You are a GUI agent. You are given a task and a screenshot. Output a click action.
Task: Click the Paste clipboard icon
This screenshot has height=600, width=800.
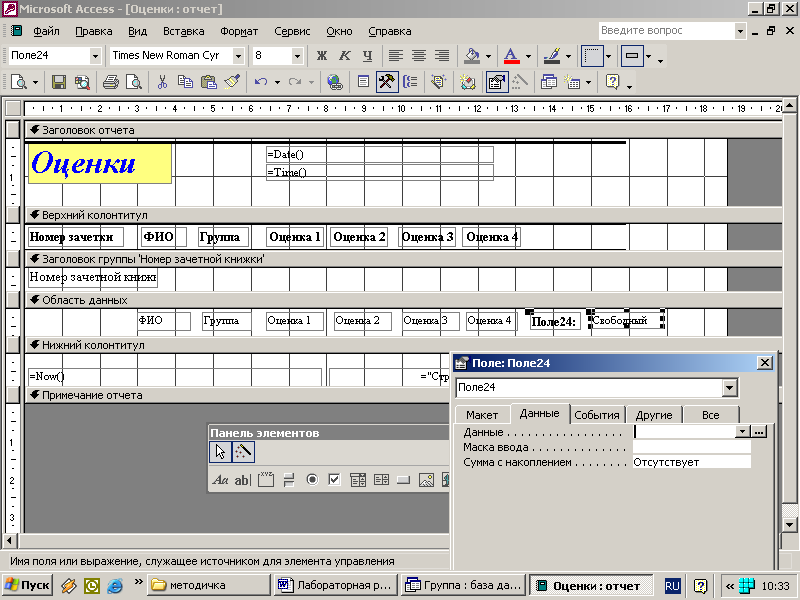click(x=209, y=82)
